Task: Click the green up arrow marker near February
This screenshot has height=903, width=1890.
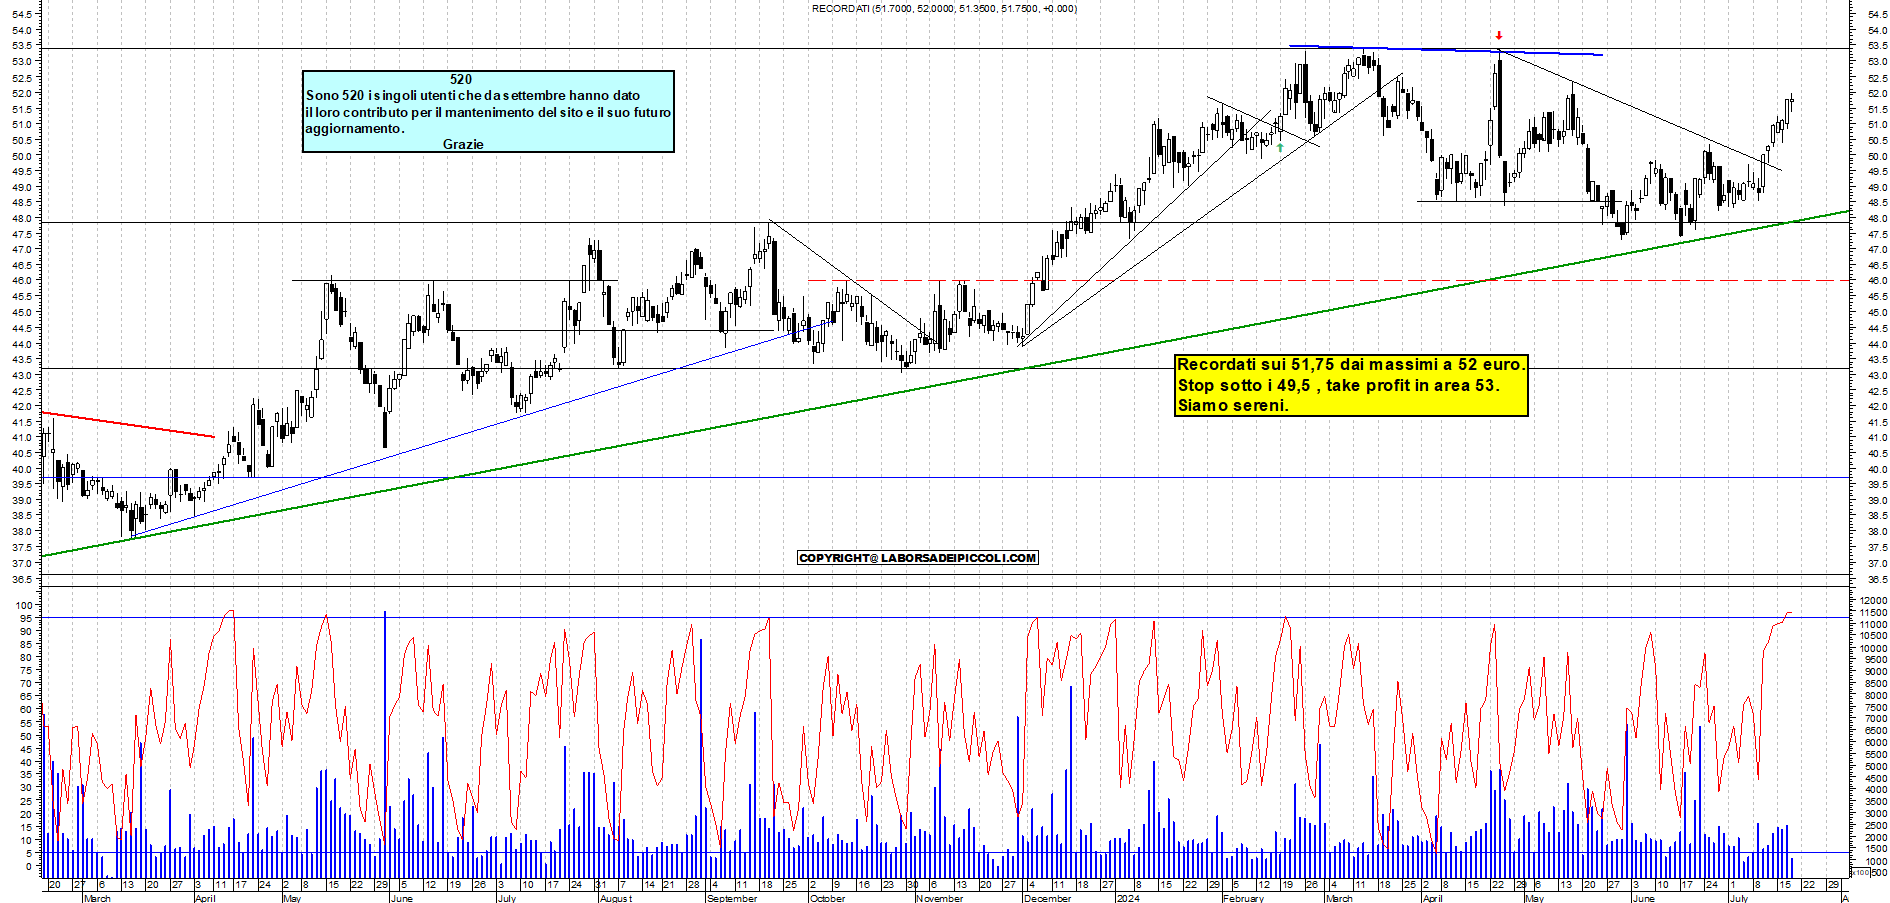Action: pos(1280,147)
